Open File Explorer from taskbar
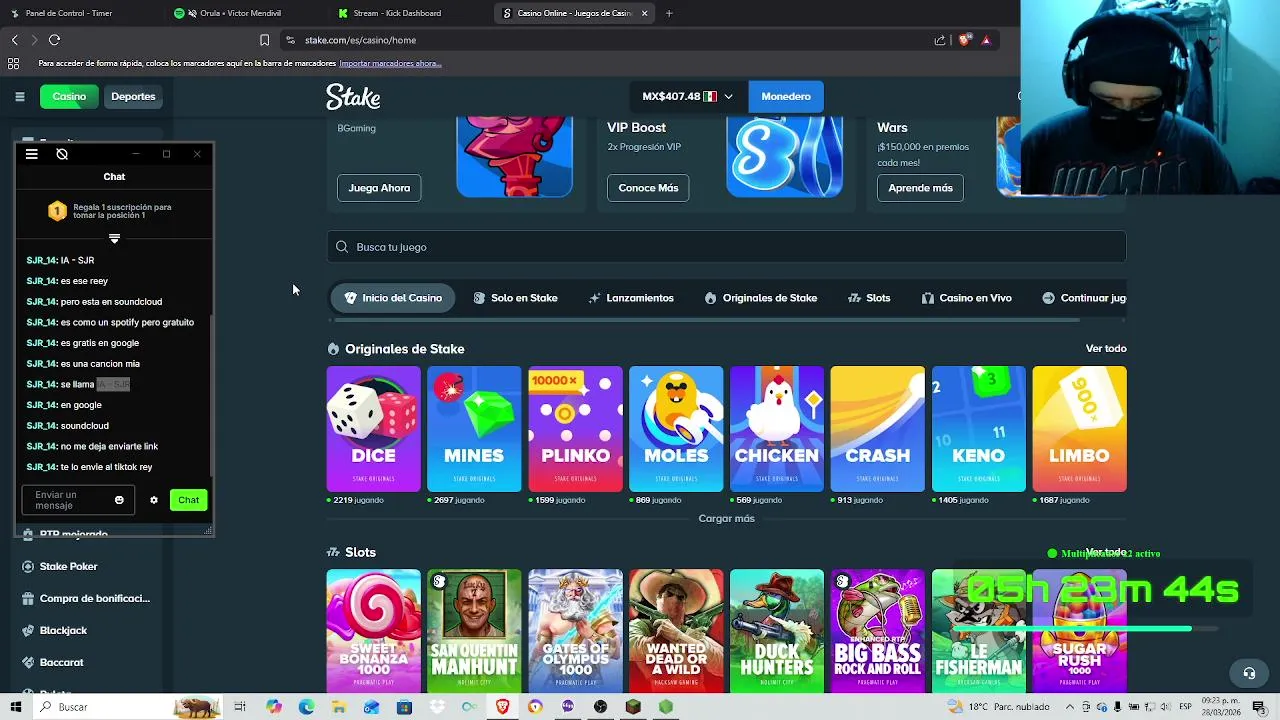The height and width of the screenshot is (720, 1280). pyautogui.click(x=339, y=707)
